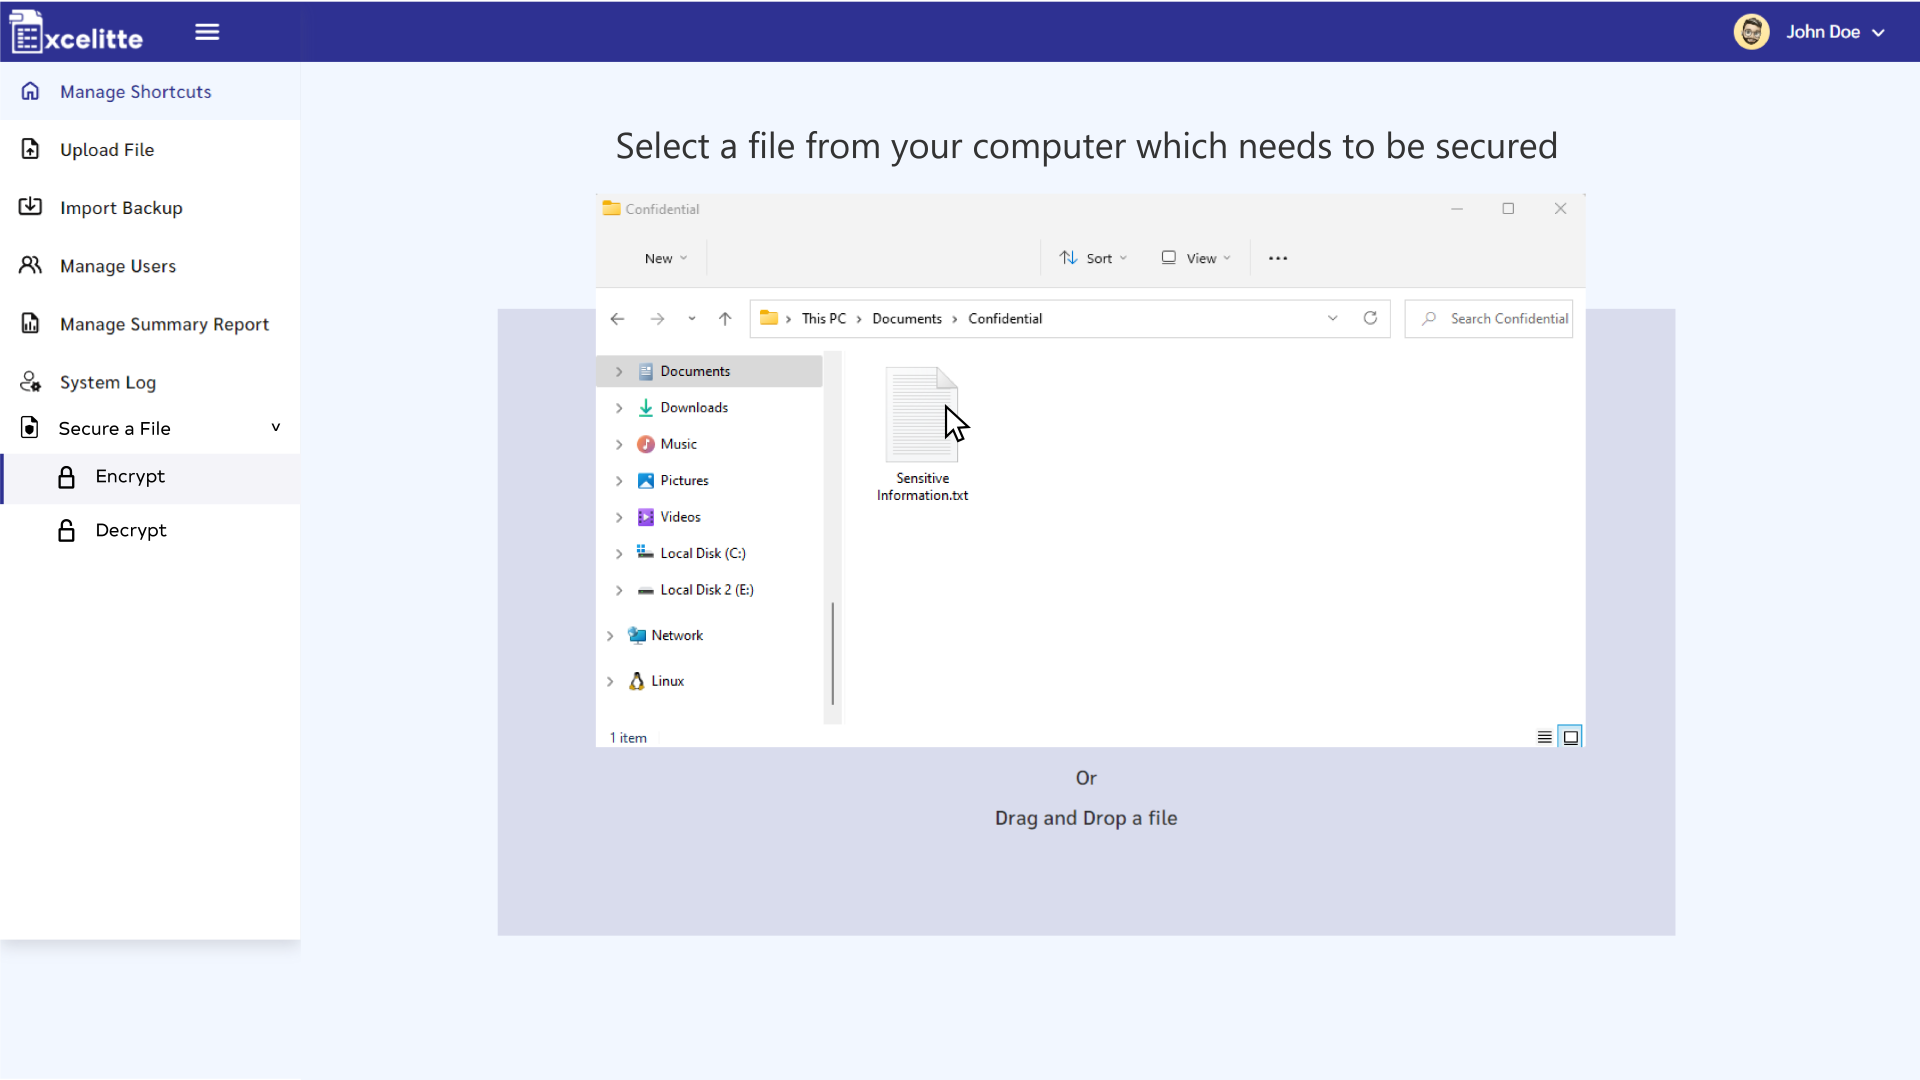
Task: Open the hamburger menu next to the logo
Action: (206, 31)
